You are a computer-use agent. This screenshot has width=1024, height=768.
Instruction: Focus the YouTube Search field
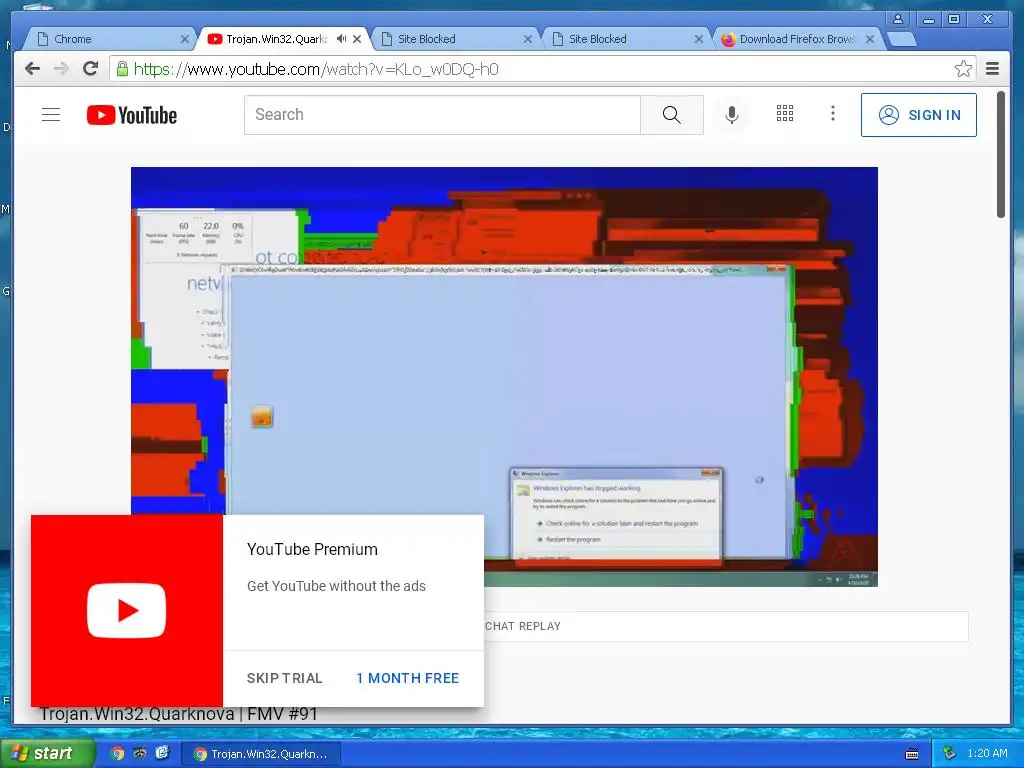click(442, 115)
